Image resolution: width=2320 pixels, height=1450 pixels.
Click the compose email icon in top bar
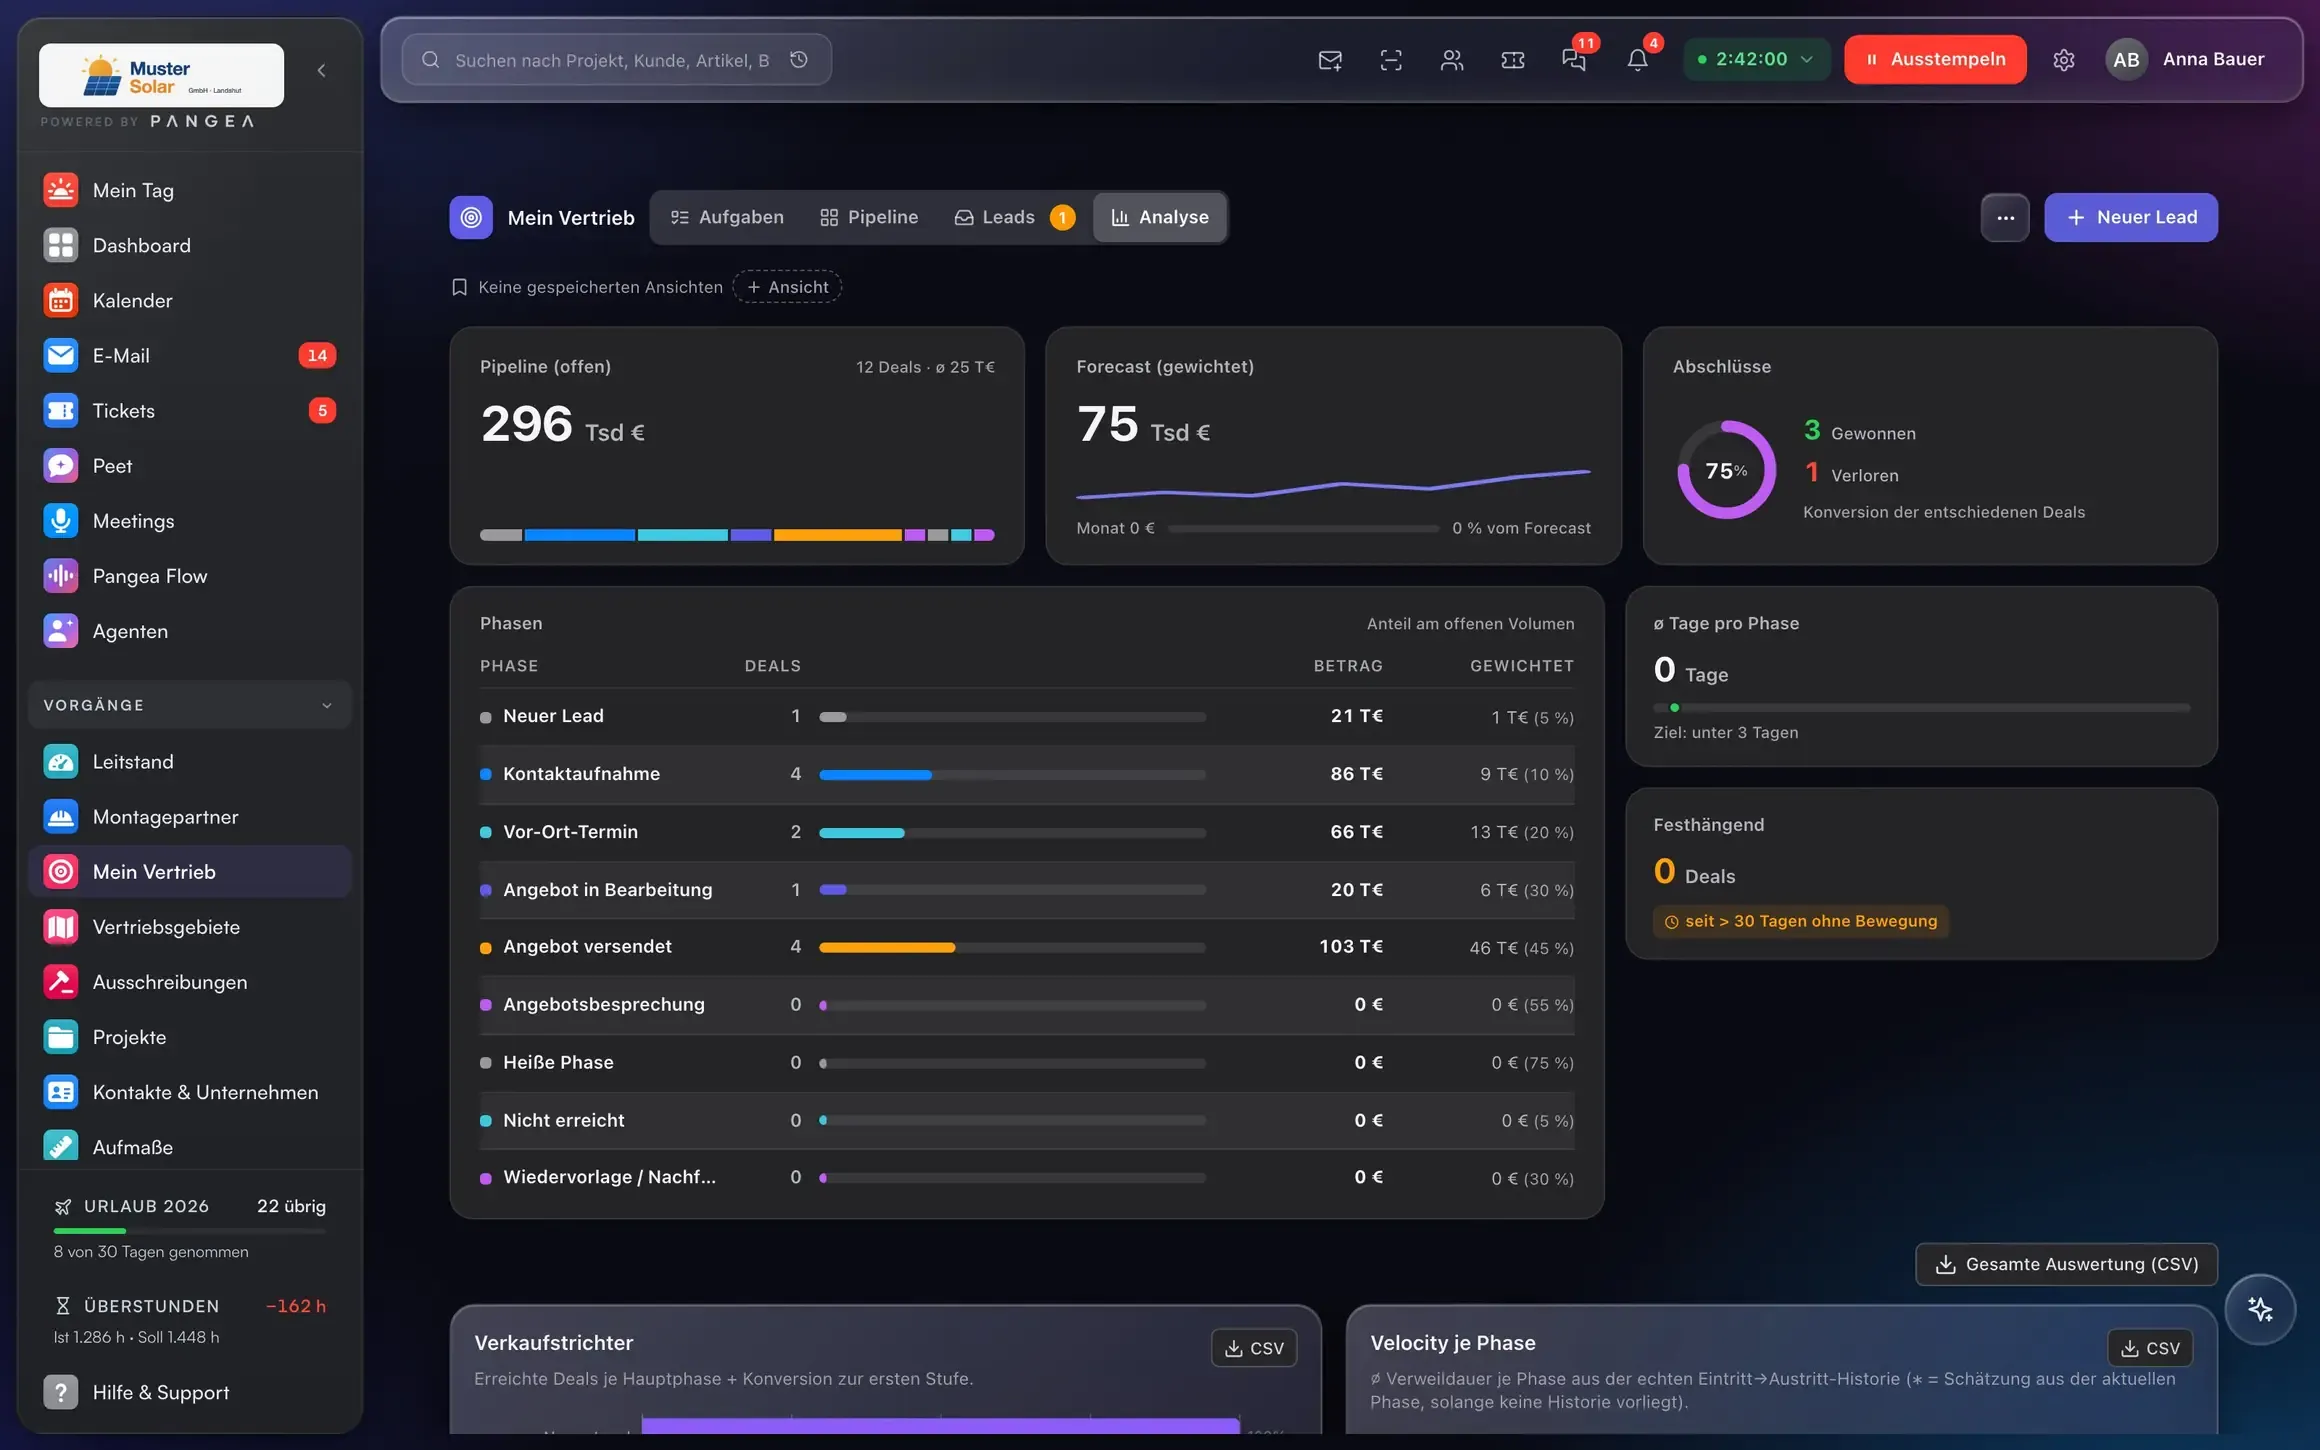[x=1330, y=60]
